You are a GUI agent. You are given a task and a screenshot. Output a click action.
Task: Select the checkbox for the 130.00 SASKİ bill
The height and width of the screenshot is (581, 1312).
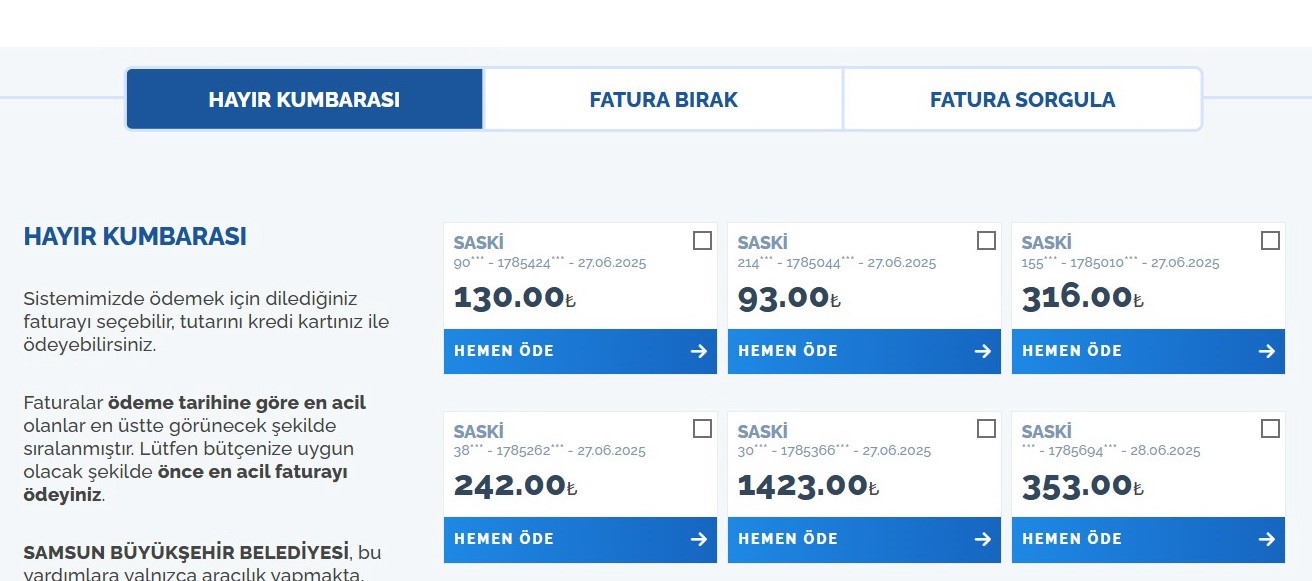pyautogui.click(x=702, y=241)
